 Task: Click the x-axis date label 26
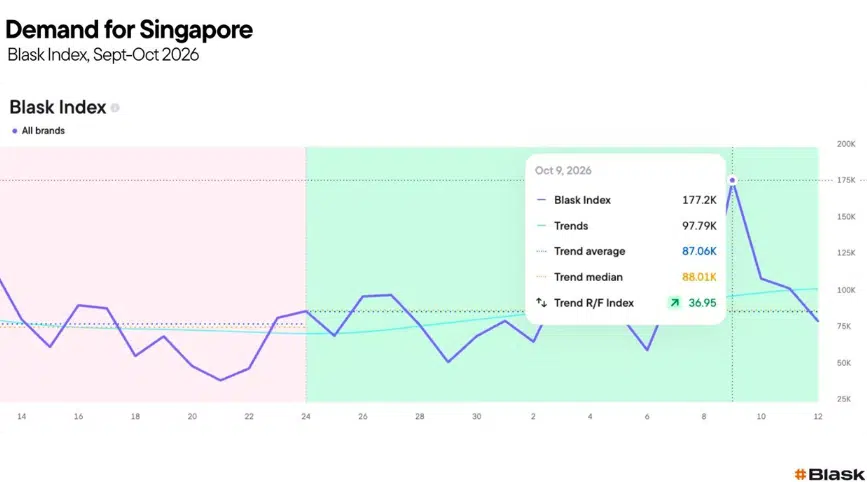(363, 416)
